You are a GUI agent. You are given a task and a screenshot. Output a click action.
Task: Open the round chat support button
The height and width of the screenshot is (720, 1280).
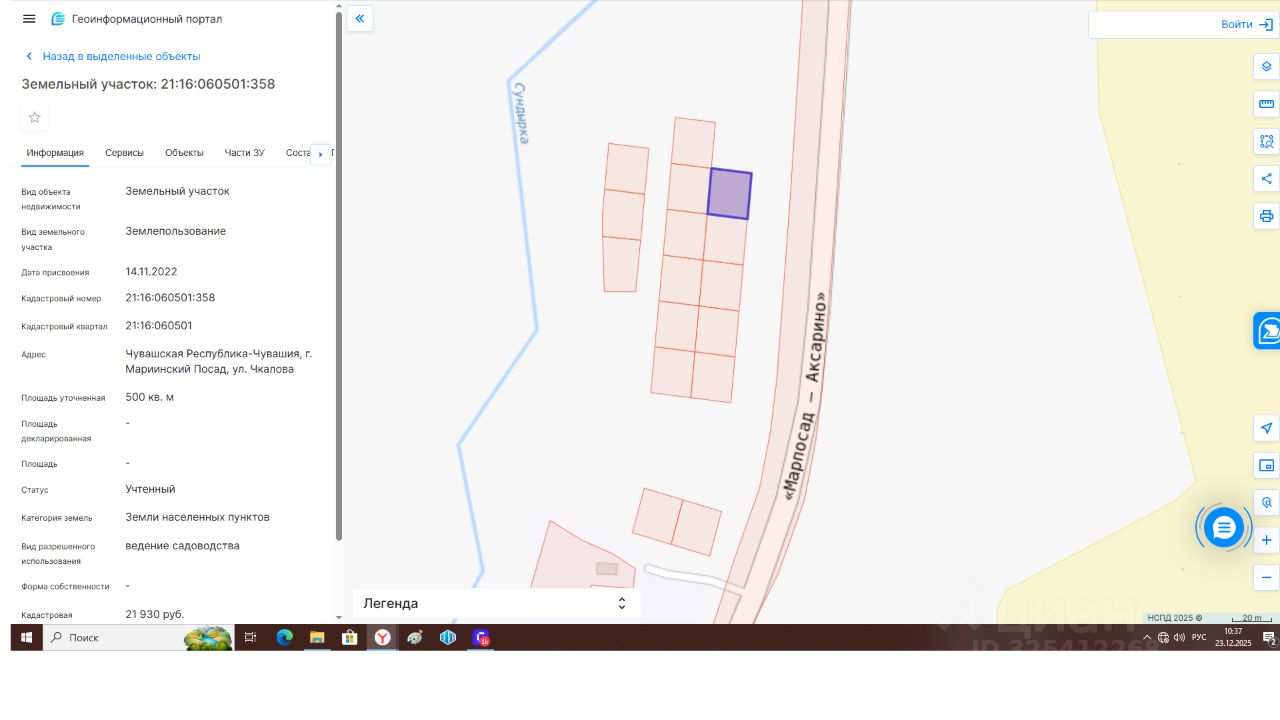point(1224,528)
